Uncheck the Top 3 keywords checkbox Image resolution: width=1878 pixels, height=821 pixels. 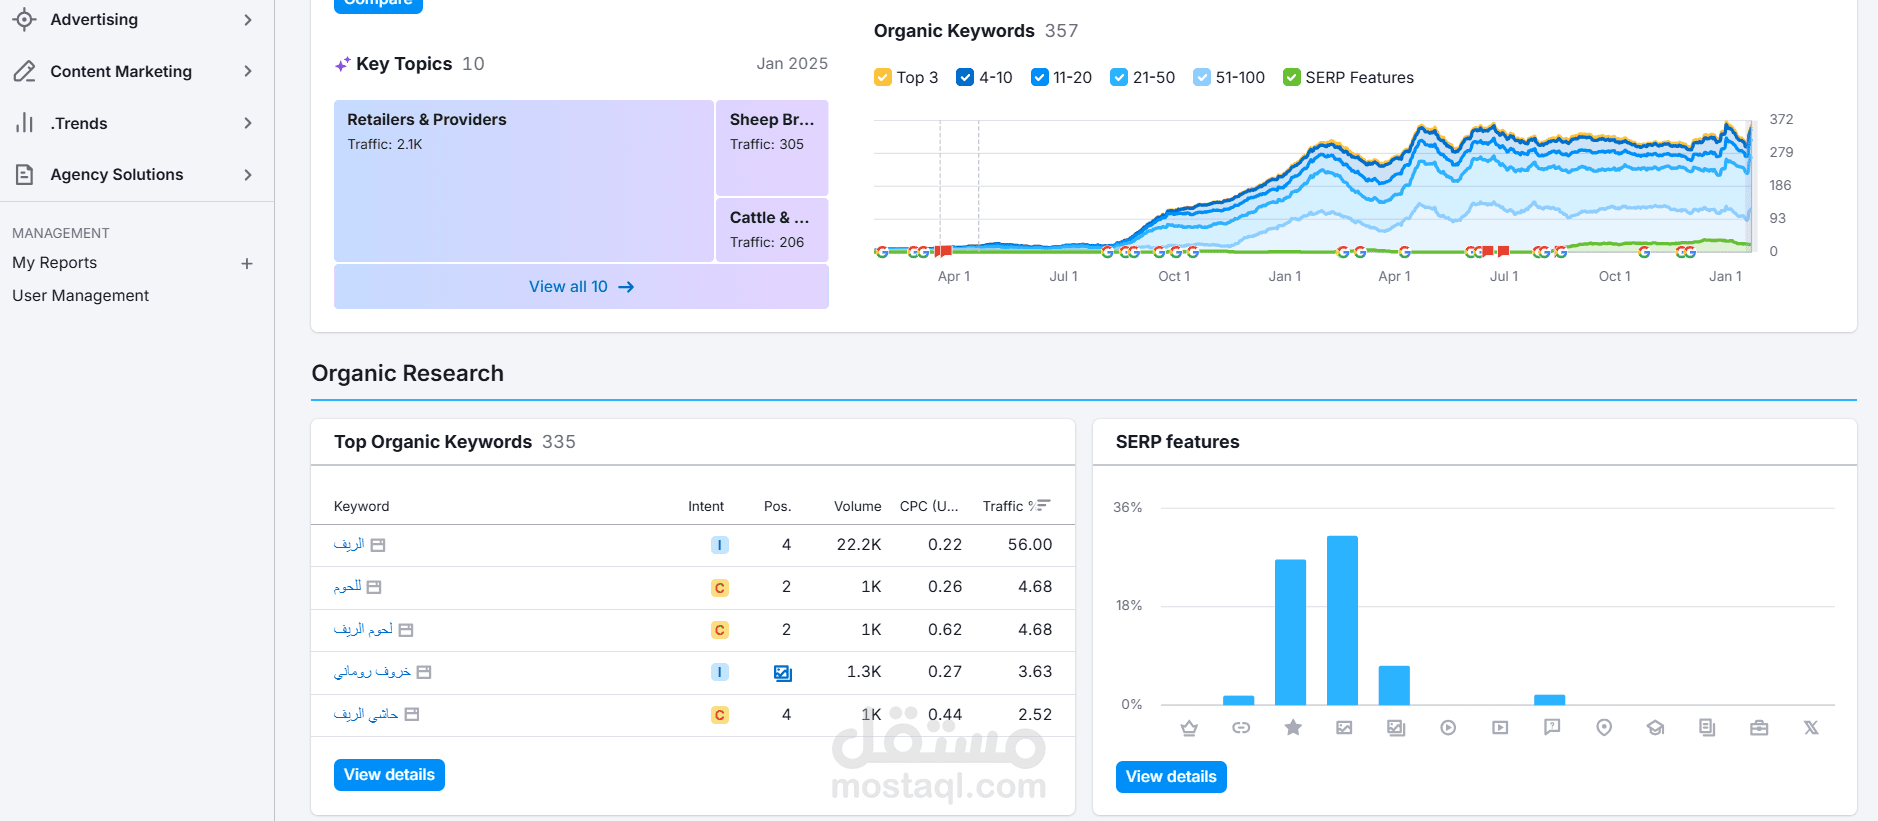(882, 77)
